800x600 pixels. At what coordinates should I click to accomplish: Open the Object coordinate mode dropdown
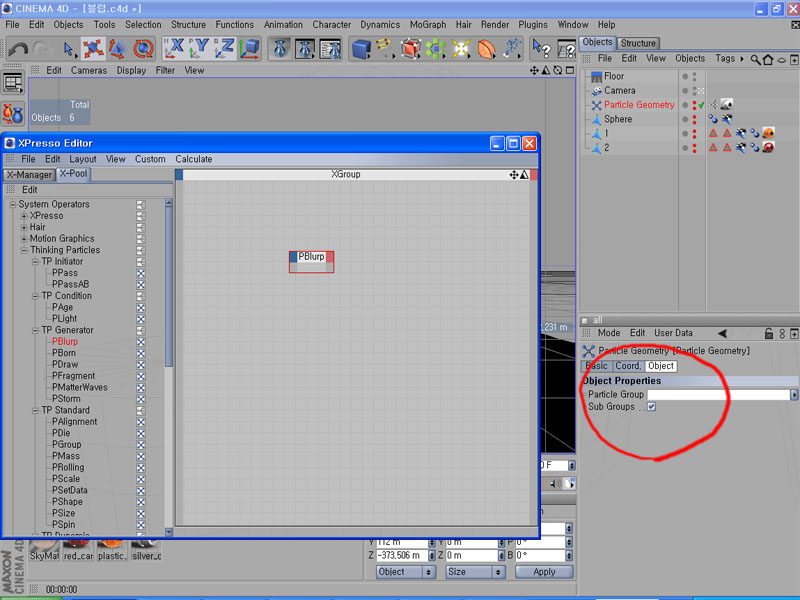[406, 572]
